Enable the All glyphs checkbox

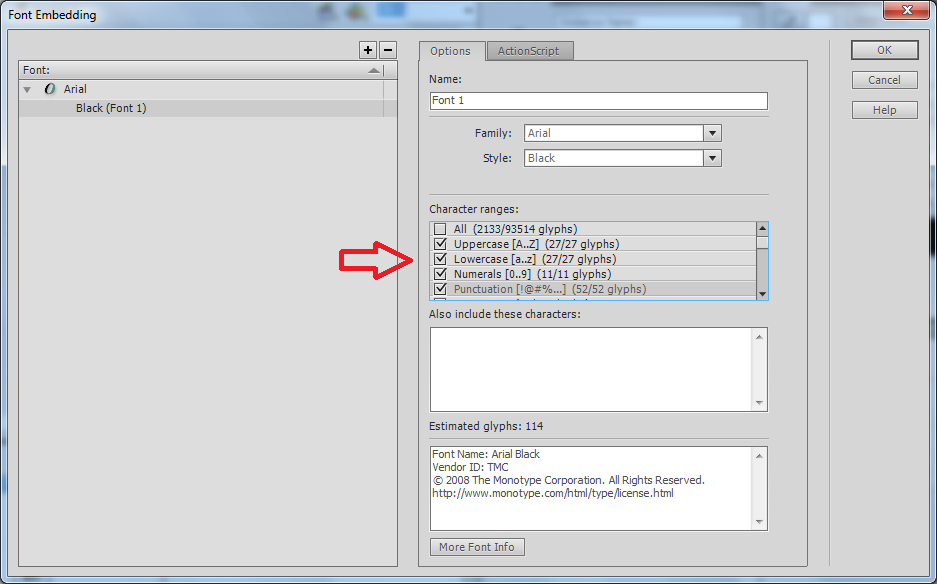tap(440, 229)
